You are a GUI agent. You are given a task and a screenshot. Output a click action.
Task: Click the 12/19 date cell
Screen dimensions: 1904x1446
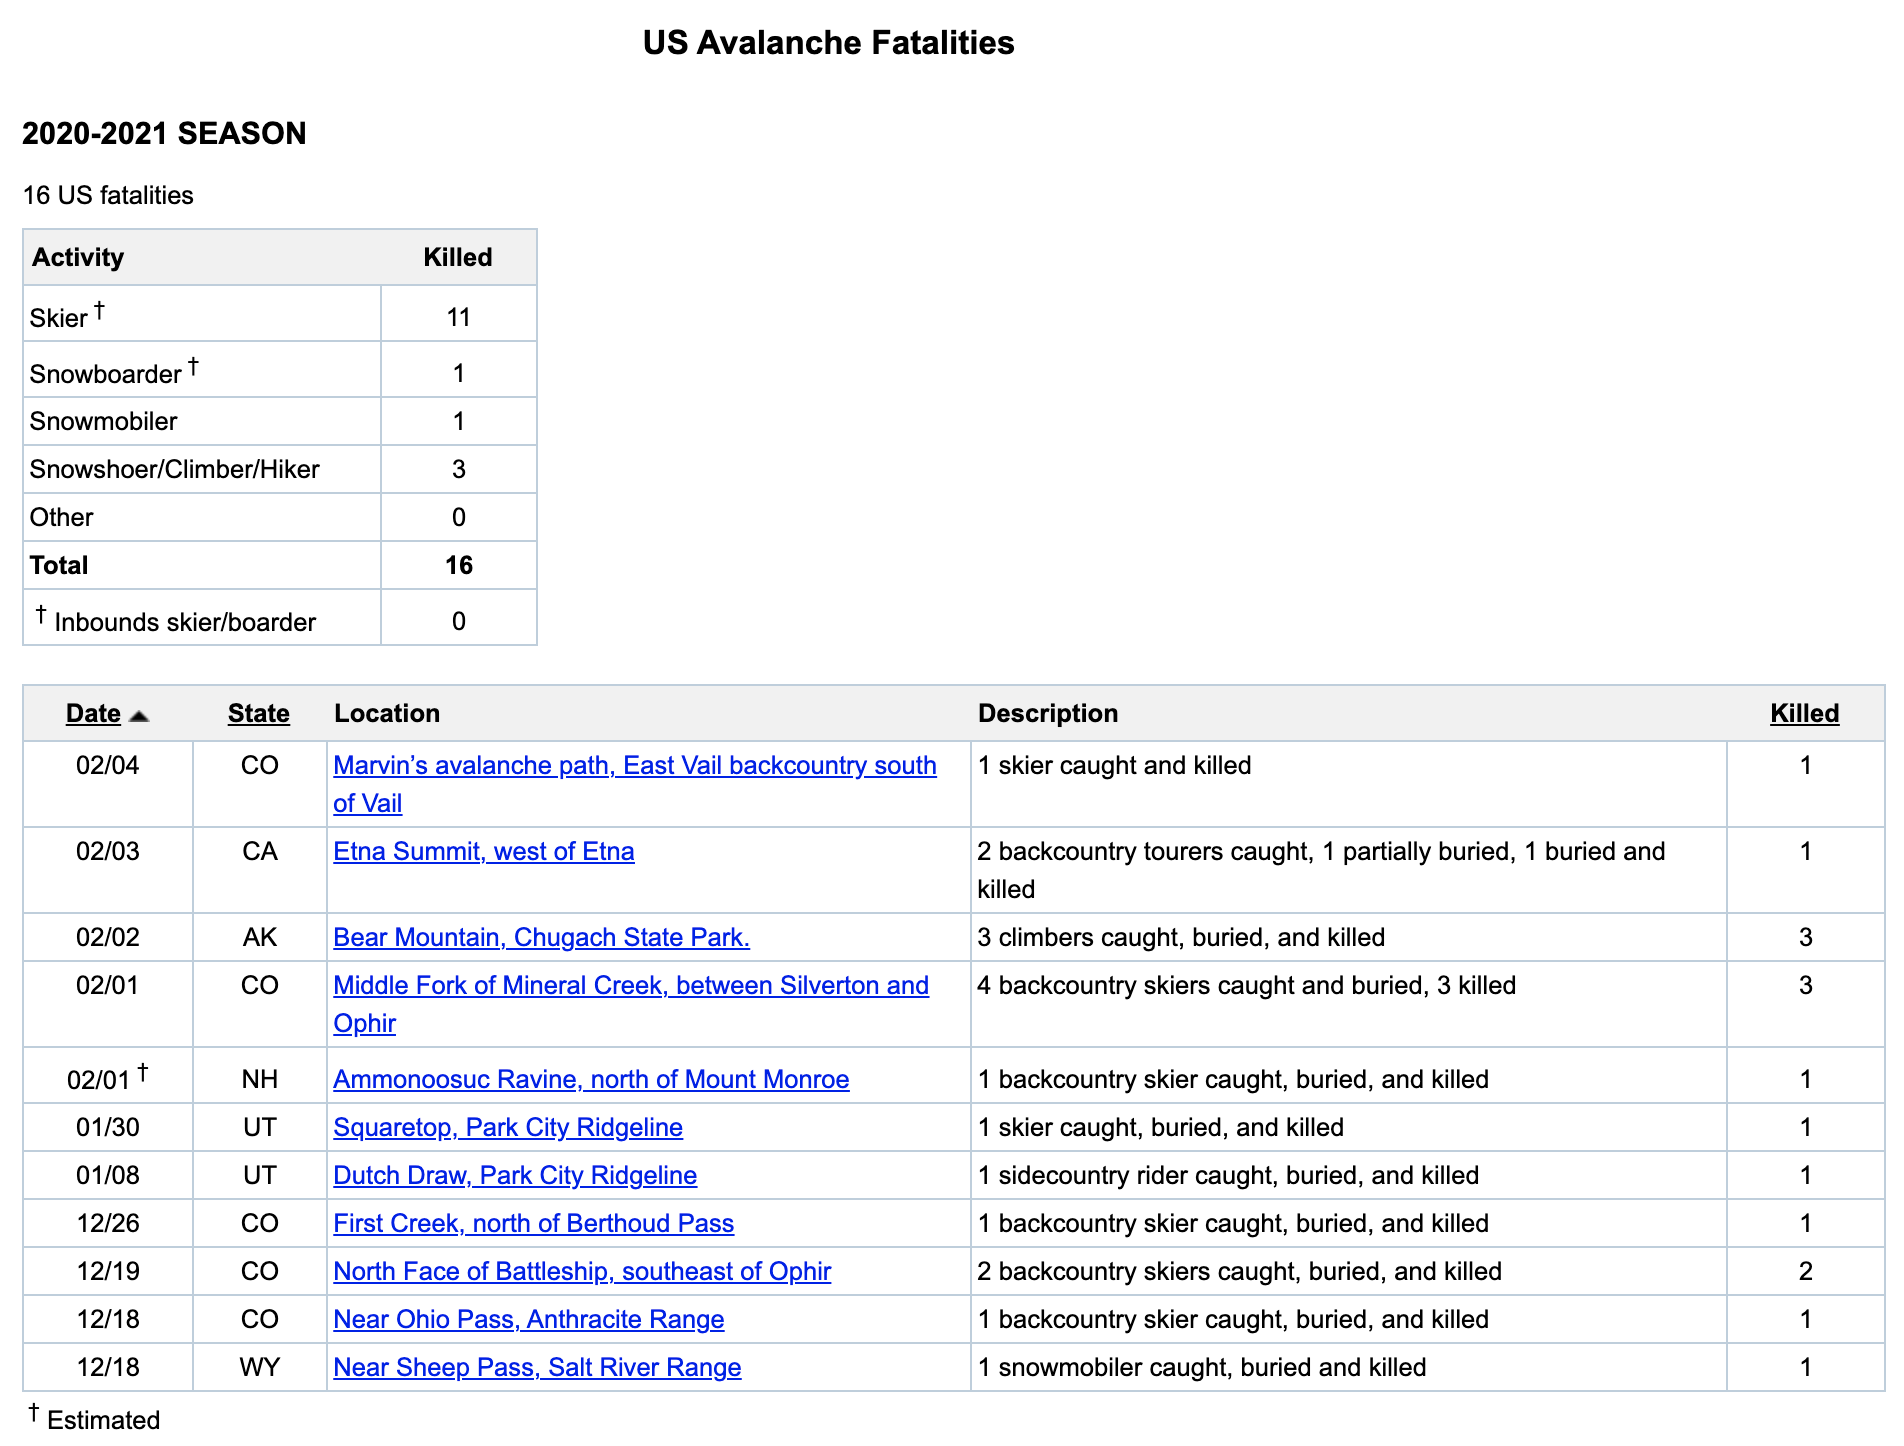coord(108,1271)
